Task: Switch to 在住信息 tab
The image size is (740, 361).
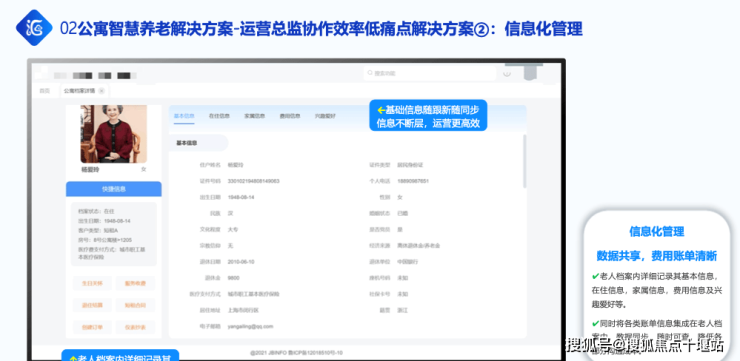Action: [219, 116]
